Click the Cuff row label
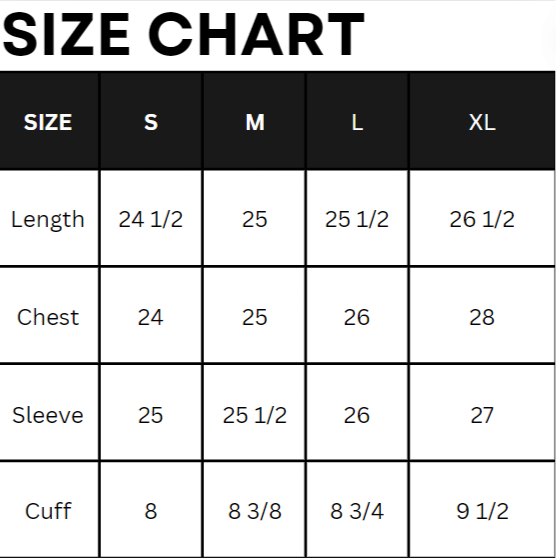This screenshot has width=556, height=558. pos(48,511)
